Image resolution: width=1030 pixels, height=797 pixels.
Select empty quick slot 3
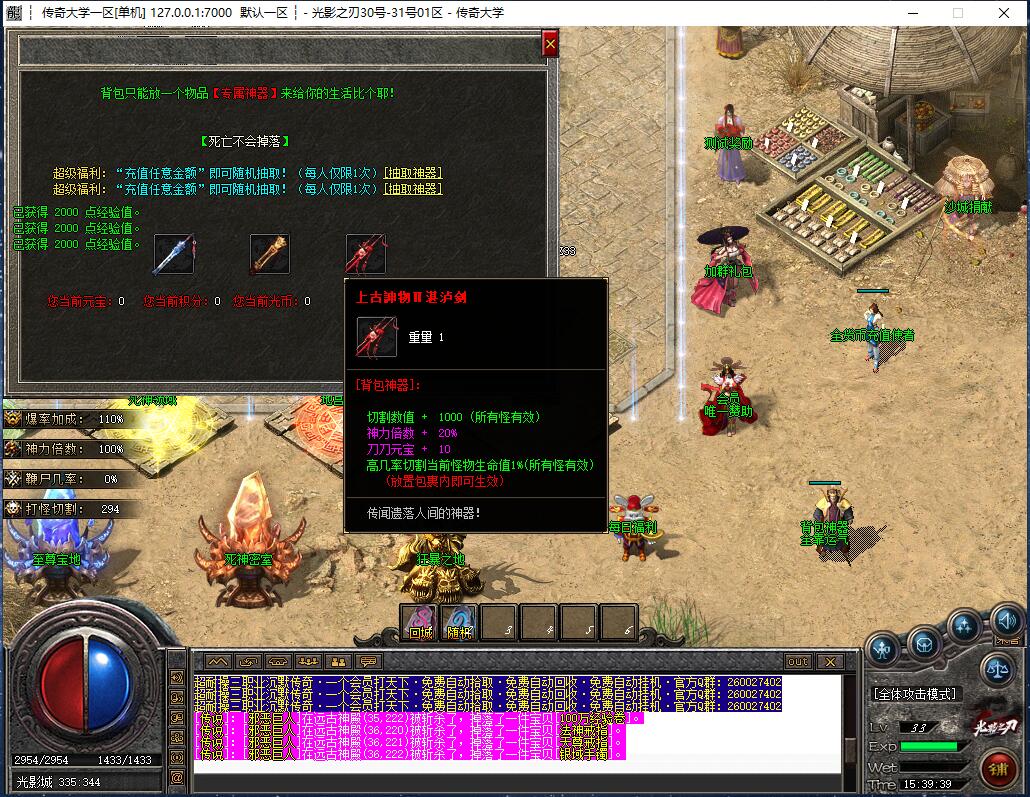tap(499, 622)
